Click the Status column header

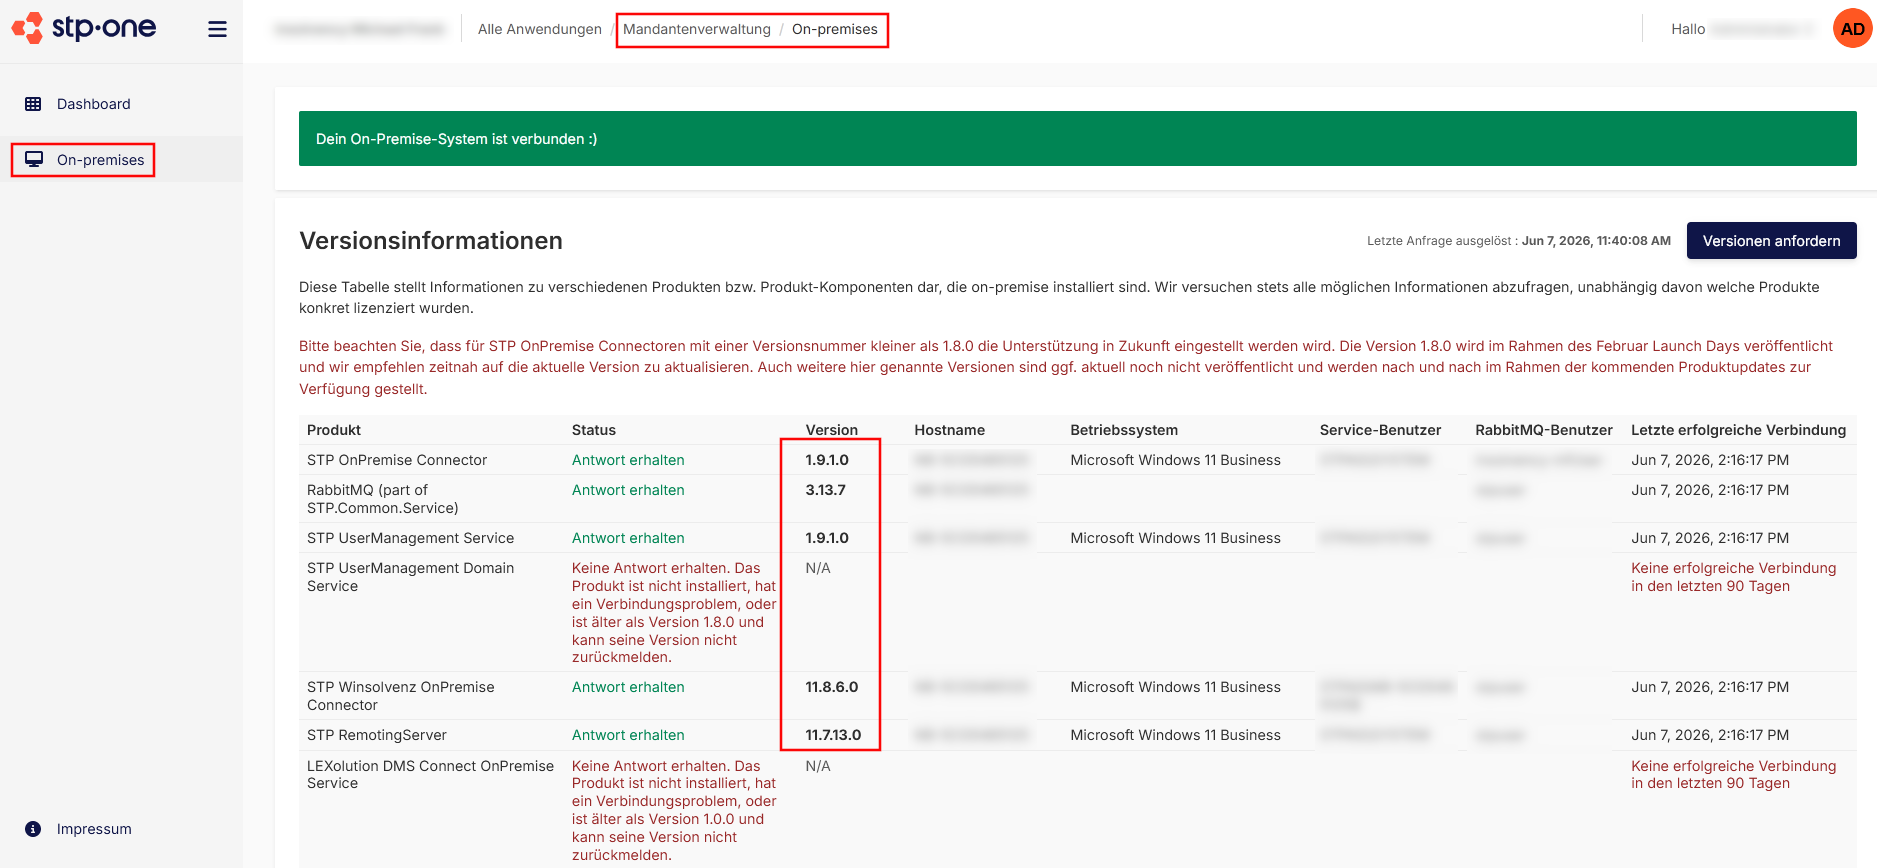tap(594, 430)
